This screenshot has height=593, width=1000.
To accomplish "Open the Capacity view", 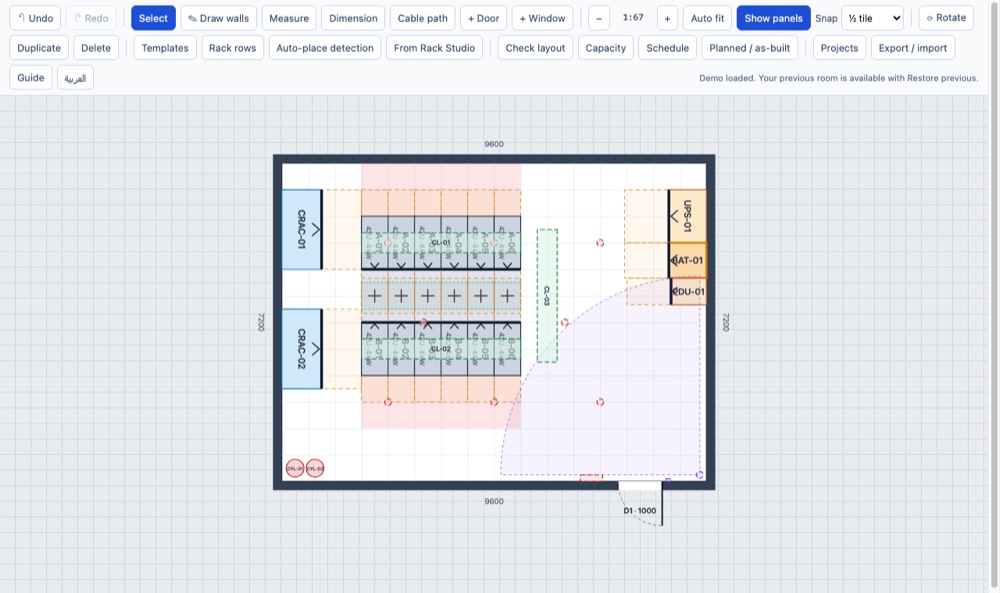I will (x=606, y=48).
